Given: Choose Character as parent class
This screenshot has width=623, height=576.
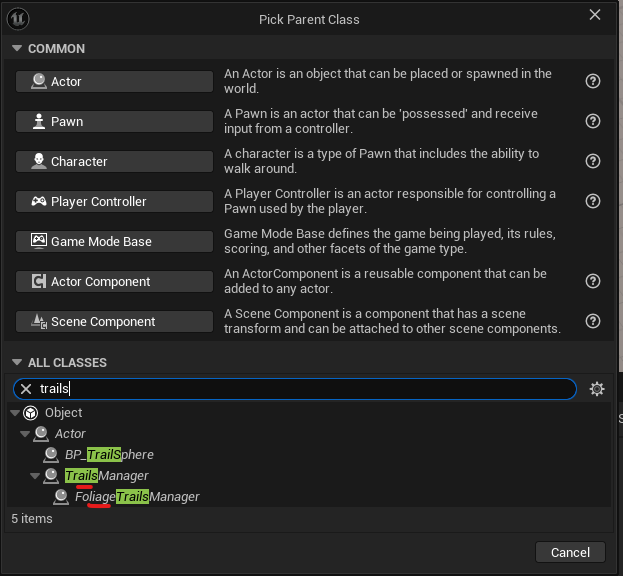Looking at the screenshot, I should click(114, 161).
